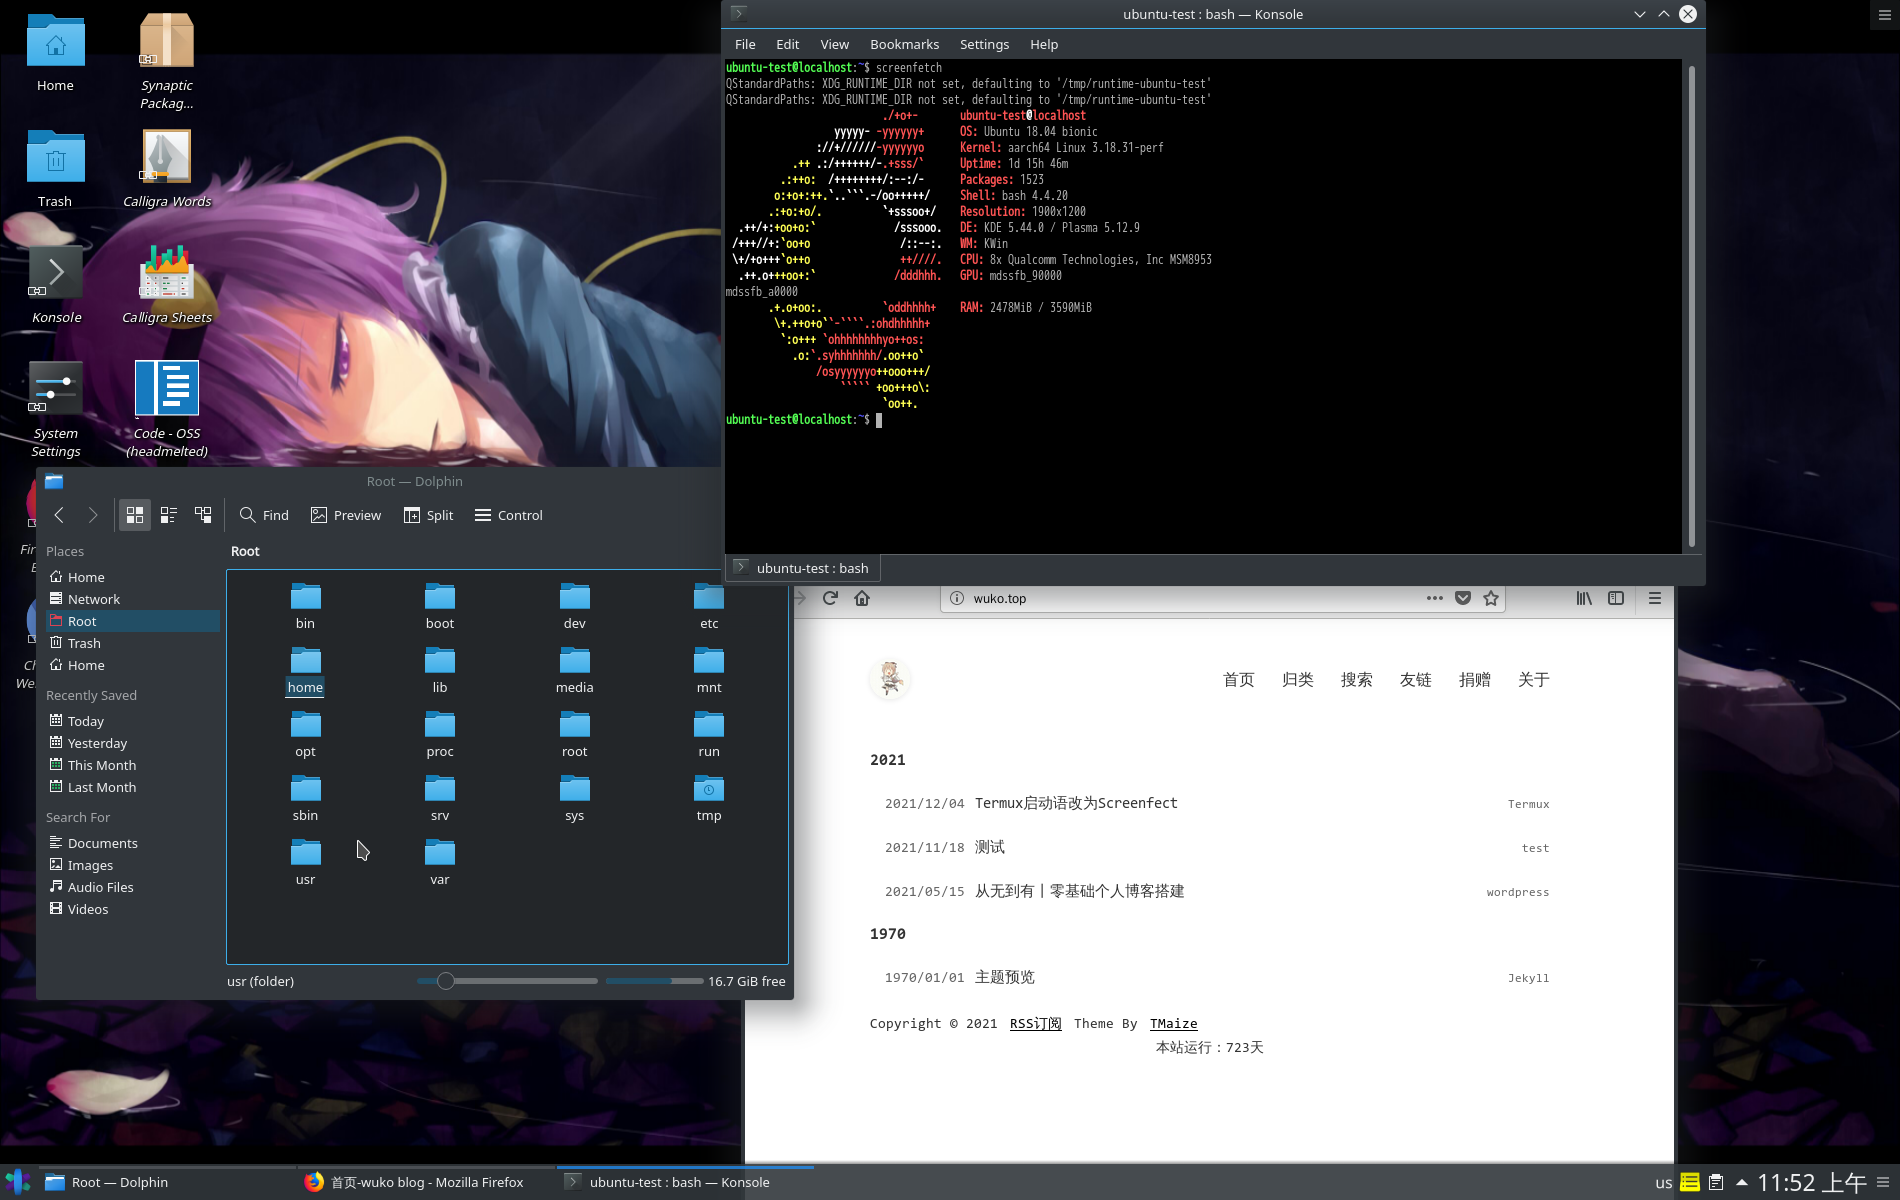1900x1200 pixels.
Task: Open the Firefox library icon
Action: point(1584,598)
